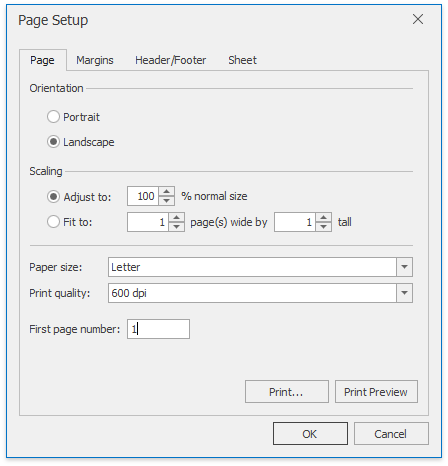
Task: Confirm with the OK button
Action: pos(310,434)
